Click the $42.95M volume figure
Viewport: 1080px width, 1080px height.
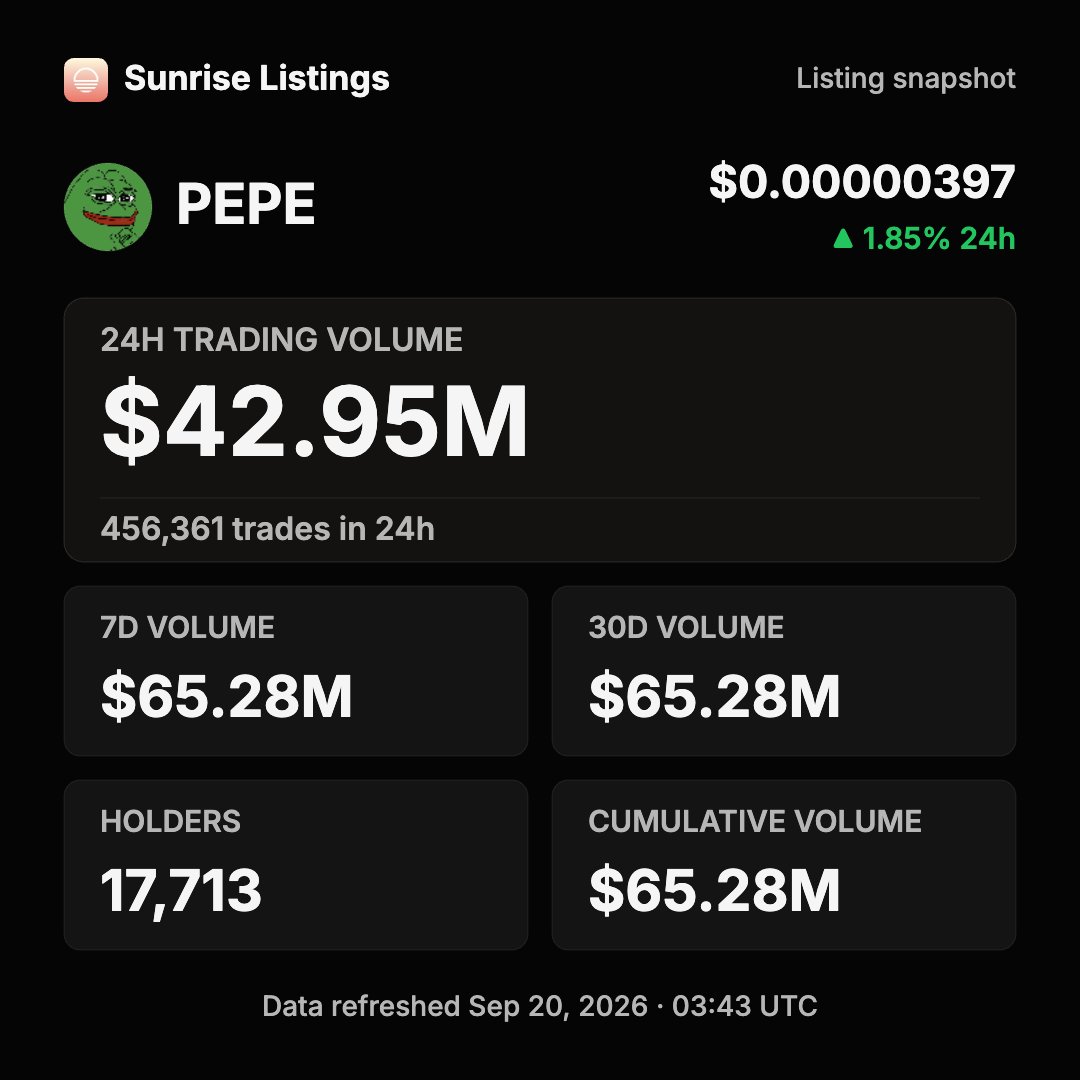[315, 420]
